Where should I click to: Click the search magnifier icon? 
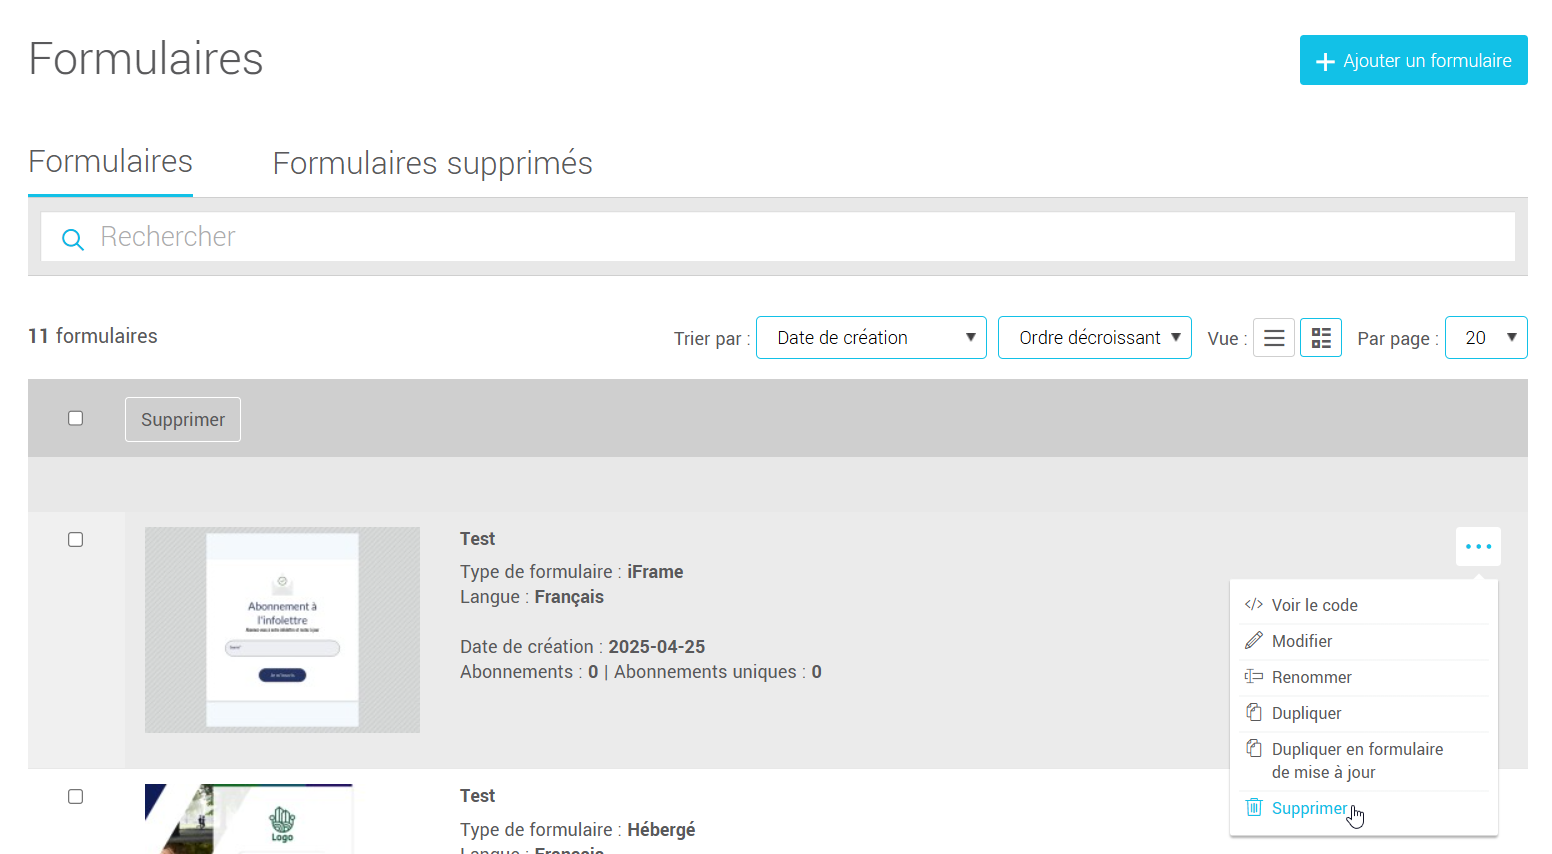click(x=72, y=239)
